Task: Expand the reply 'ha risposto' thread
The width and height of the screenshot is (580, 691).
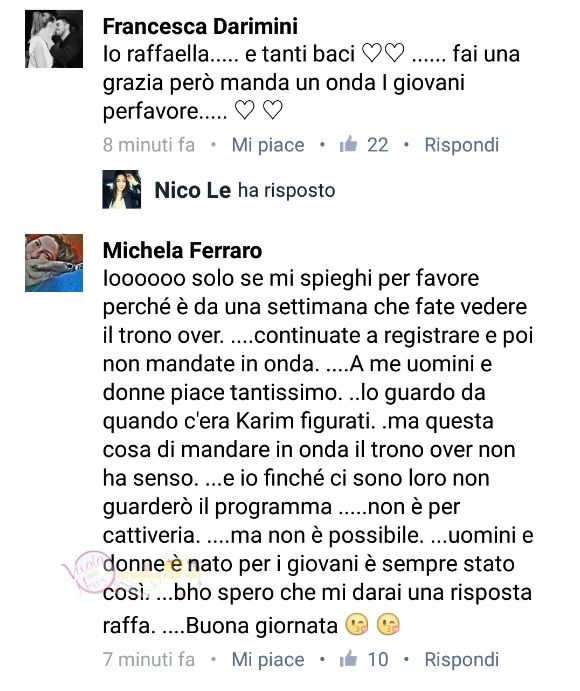Action: (x=286, y=190)
